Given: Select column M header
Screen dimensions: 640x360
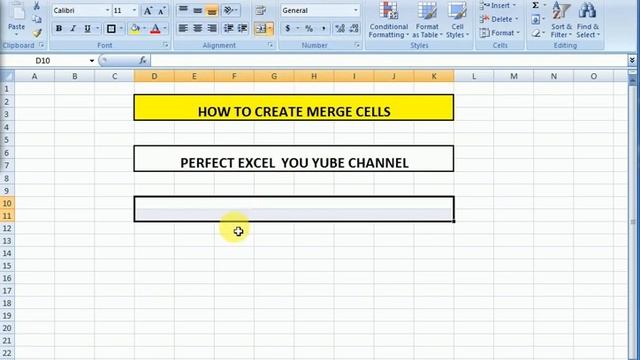Looking at the screenshot, I should click(x=513, y=76).
